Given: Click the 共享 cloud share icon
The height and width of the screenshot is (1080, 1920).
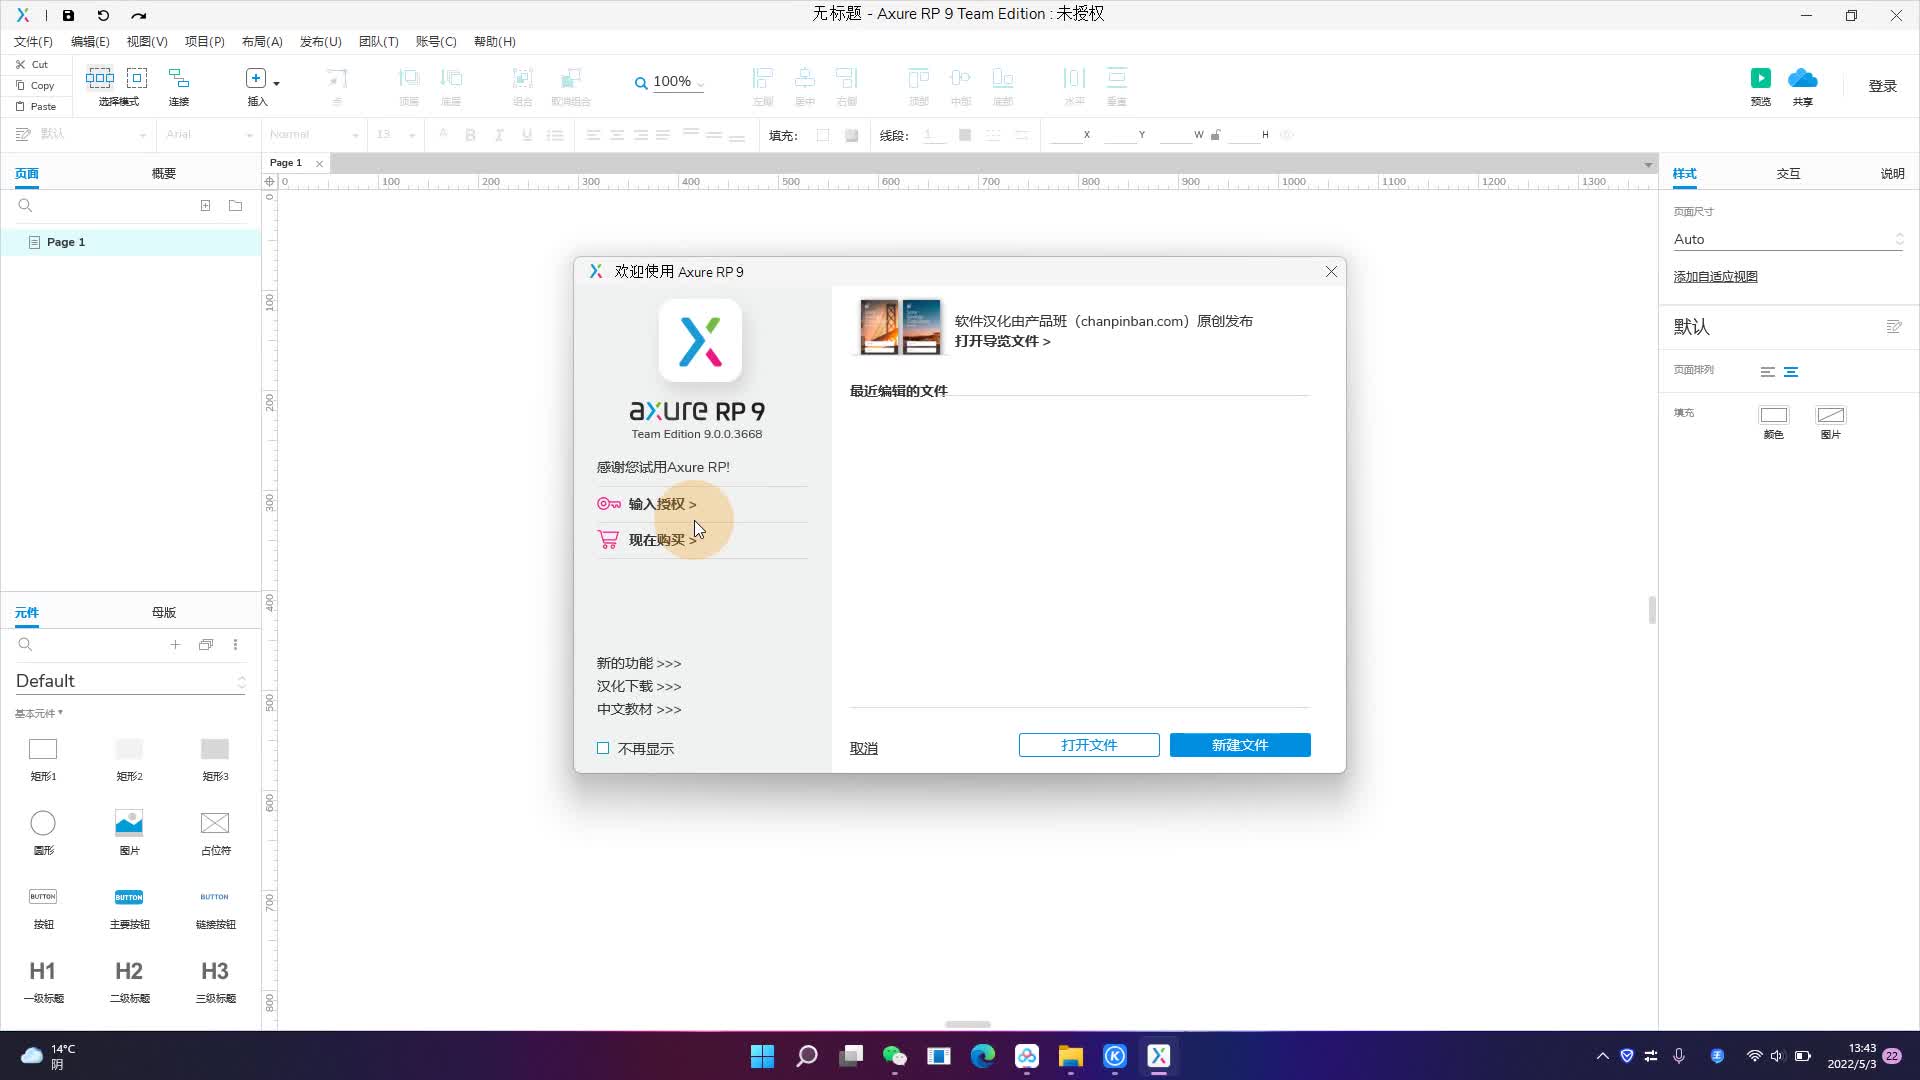Looking at the screenshot, I should pyautogui.click(x=1802, y=78).
